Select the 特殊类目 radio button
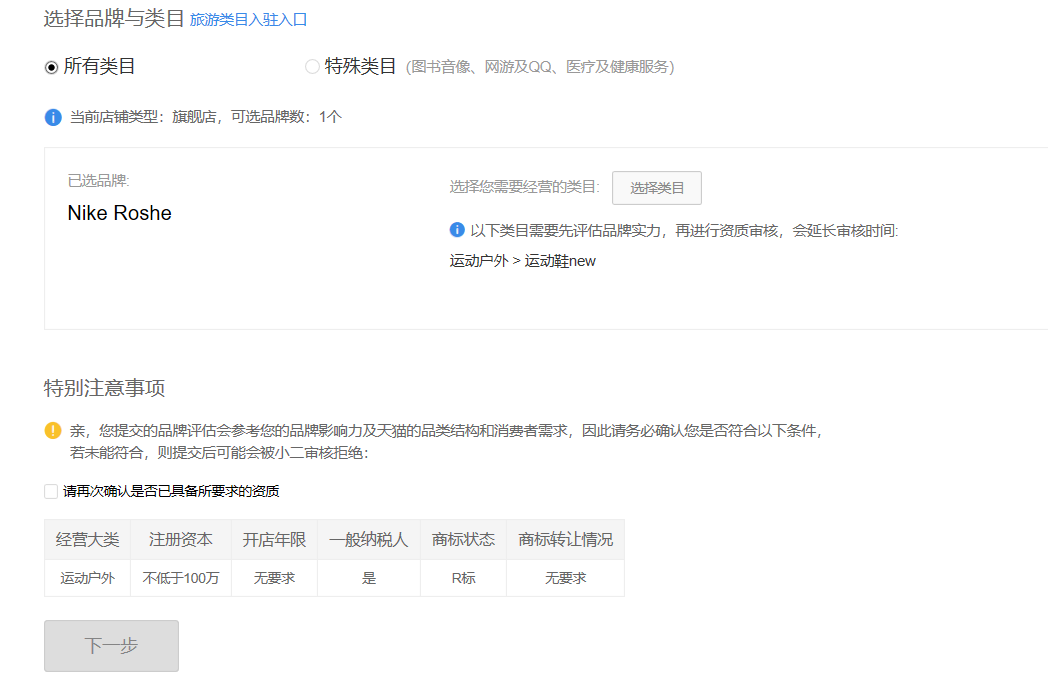 coord(311,66)
